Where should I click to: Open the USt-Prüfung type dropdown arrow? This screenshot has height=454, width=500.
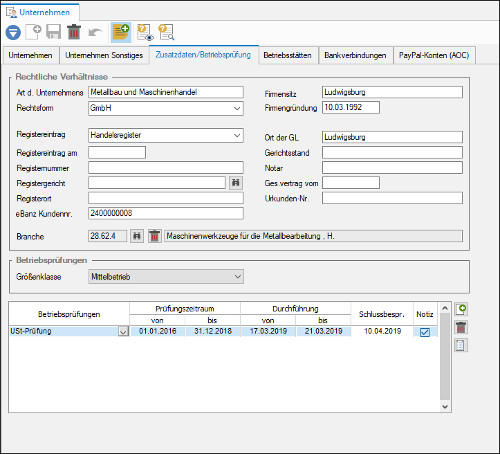[123, 332]
